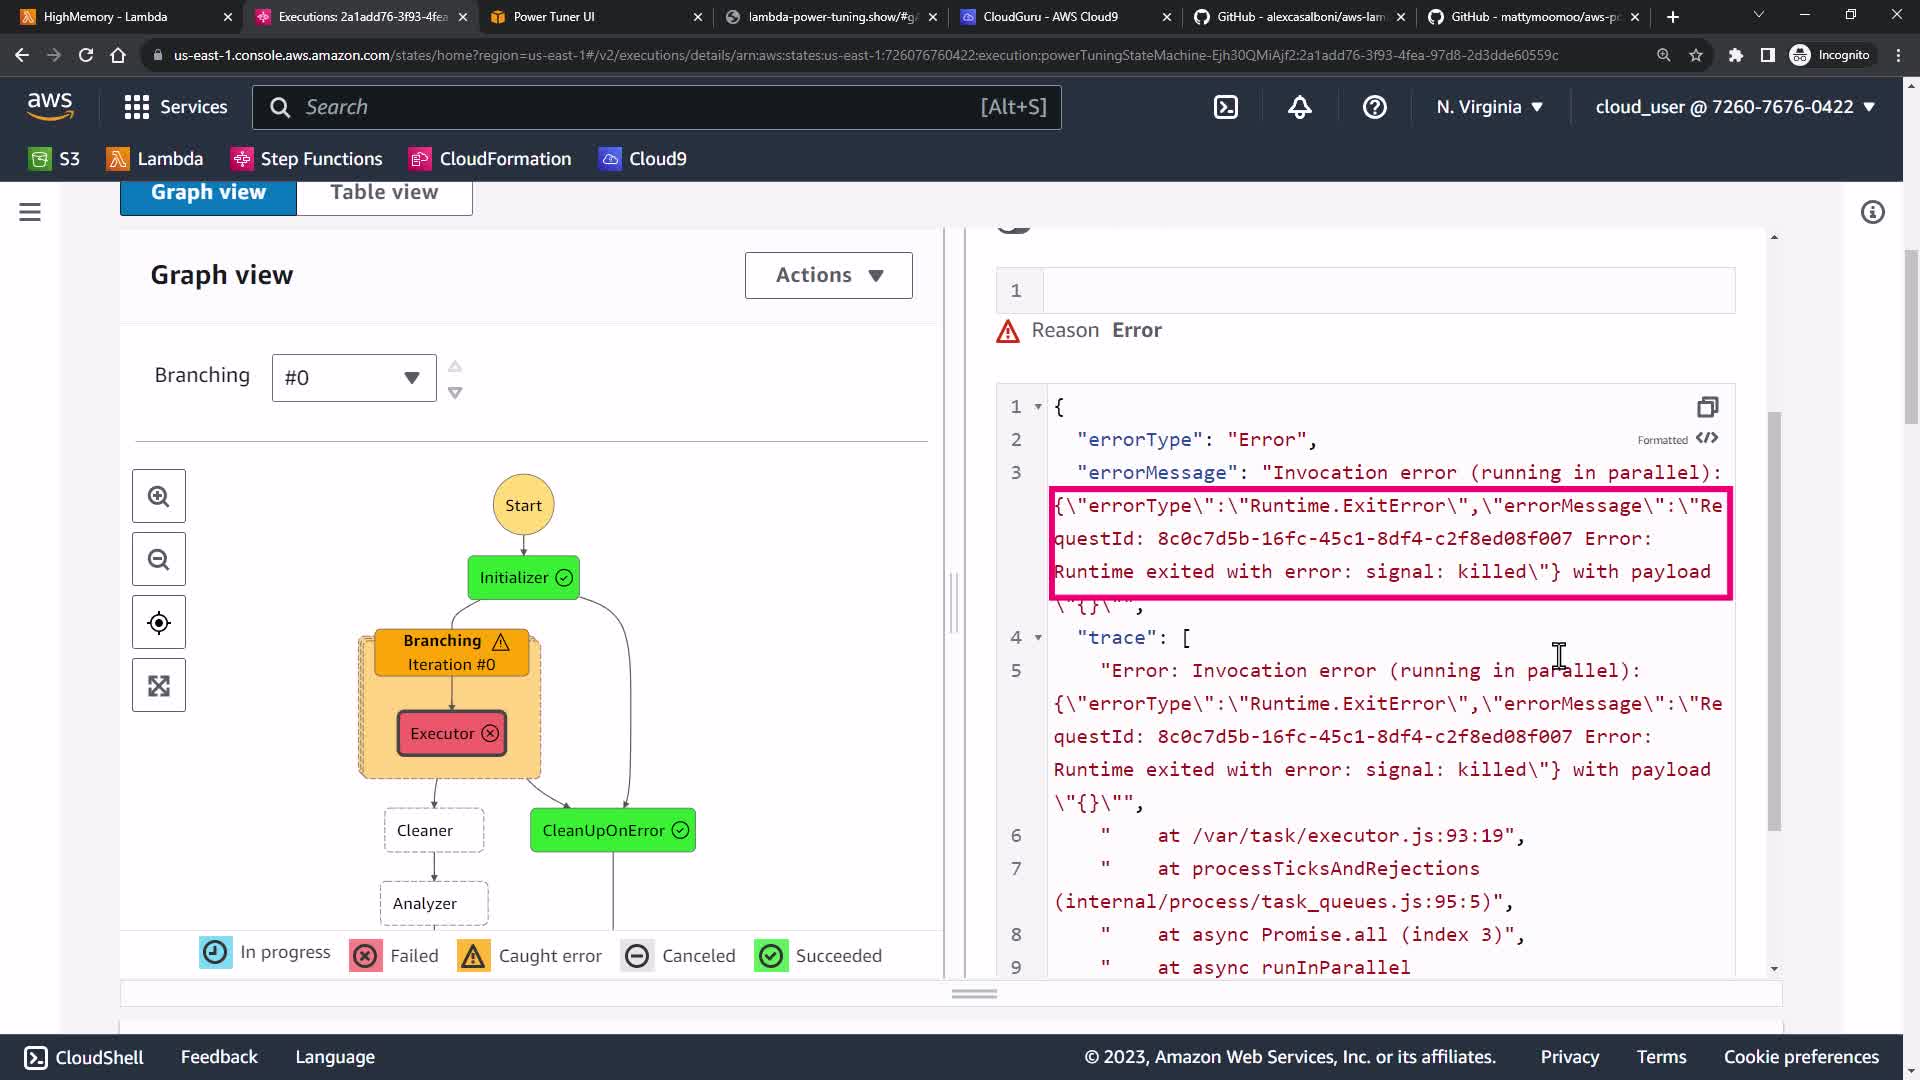Click the fit-to-screen expand graph icon
The width and height of the screenshot is (1920, 1080).
pyautogui.click(x=158, y=686)
